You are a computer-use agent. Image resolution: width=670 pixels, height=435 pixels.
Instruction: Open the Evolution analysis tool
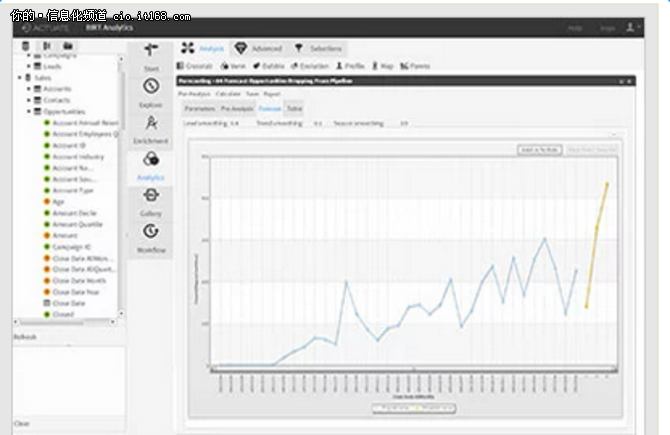[x=310, y=66]
